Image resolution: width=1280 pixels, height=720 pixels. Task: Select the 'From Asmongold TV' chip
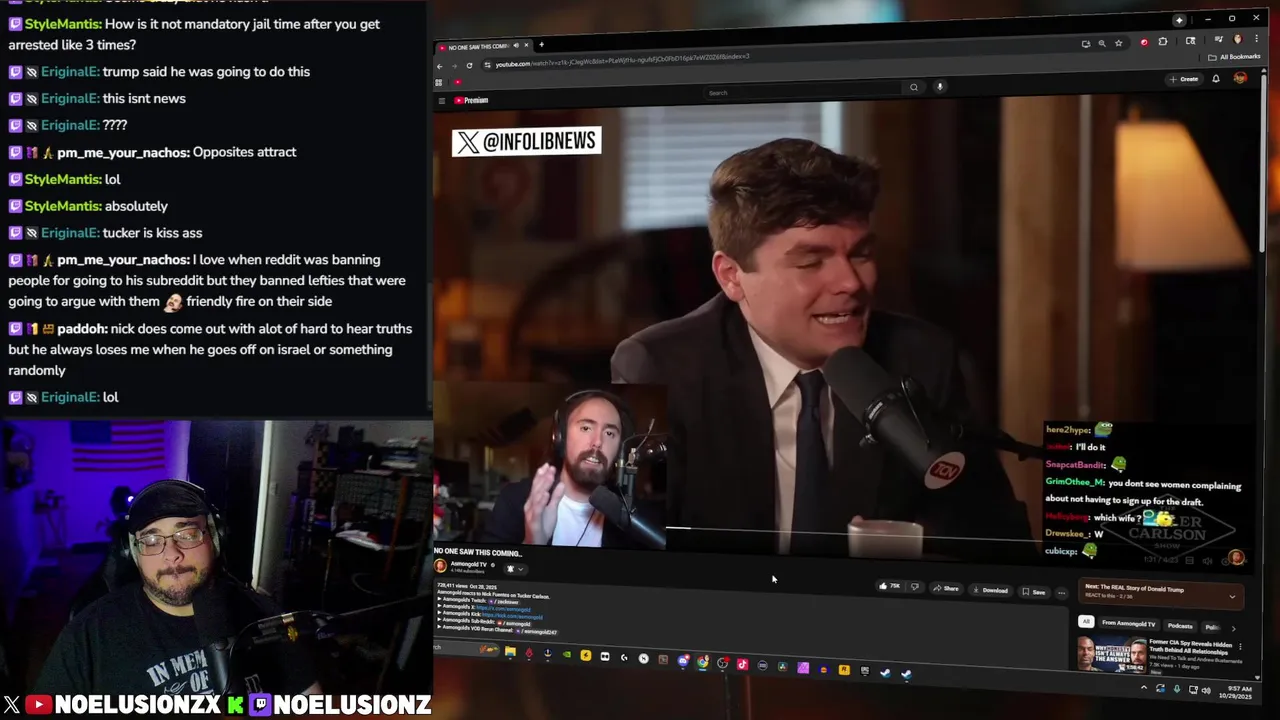pyautogui.click(x=1129, y=624)
